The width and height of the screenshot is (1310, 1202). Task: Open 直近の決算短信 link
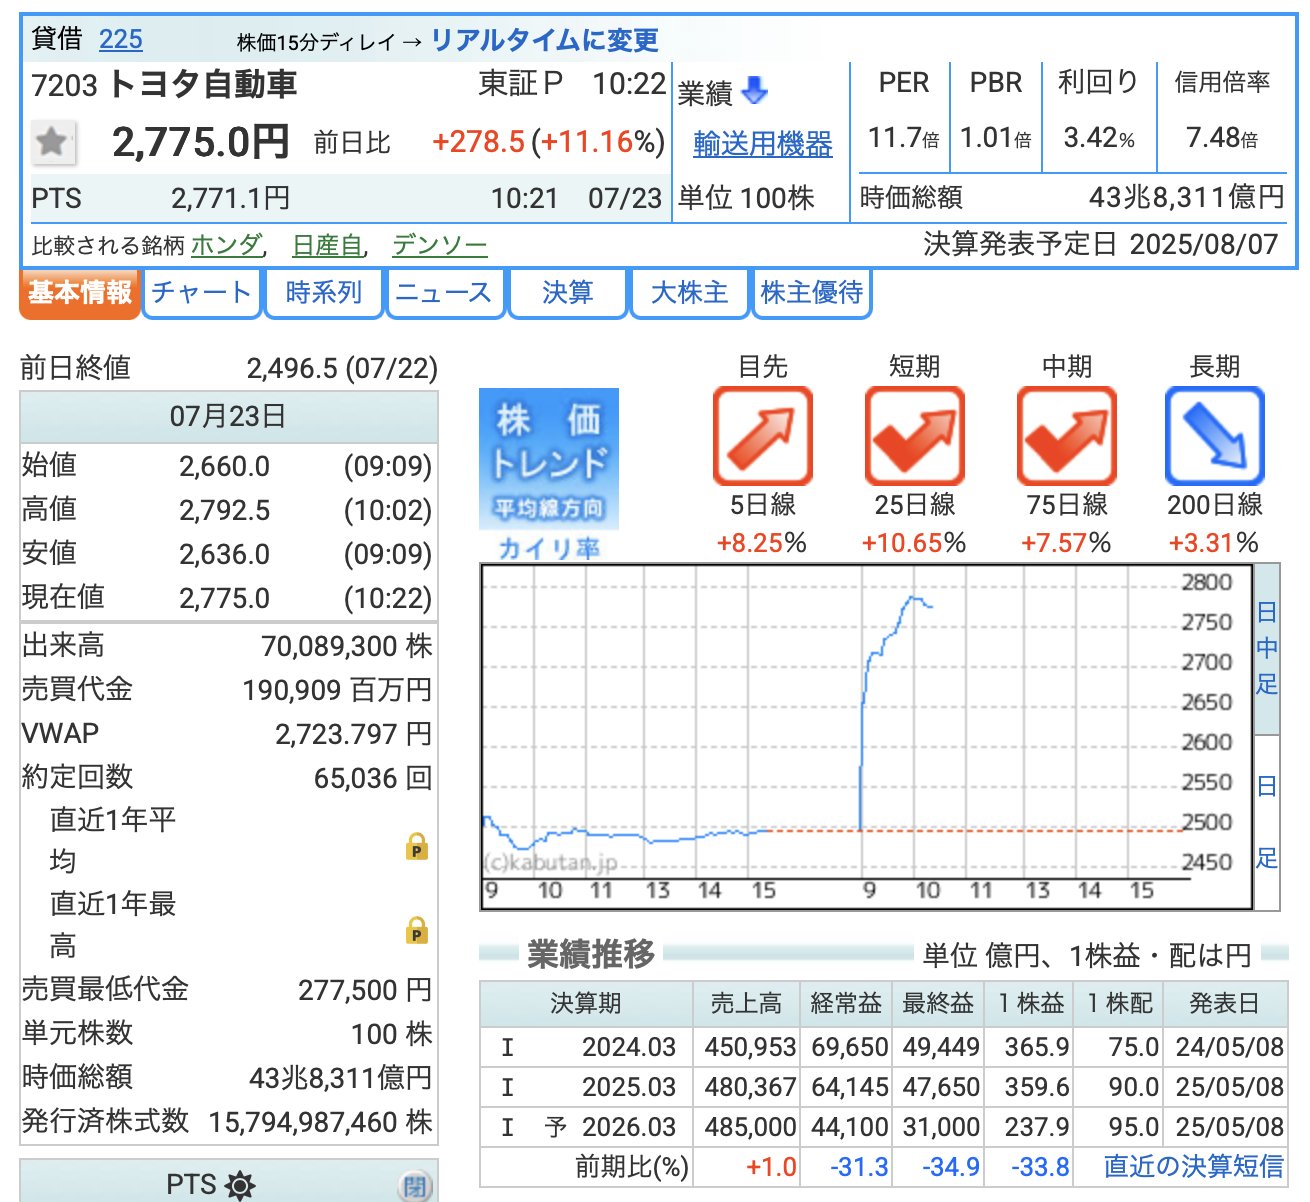pyautogui.click(x=1194, y=1166)
